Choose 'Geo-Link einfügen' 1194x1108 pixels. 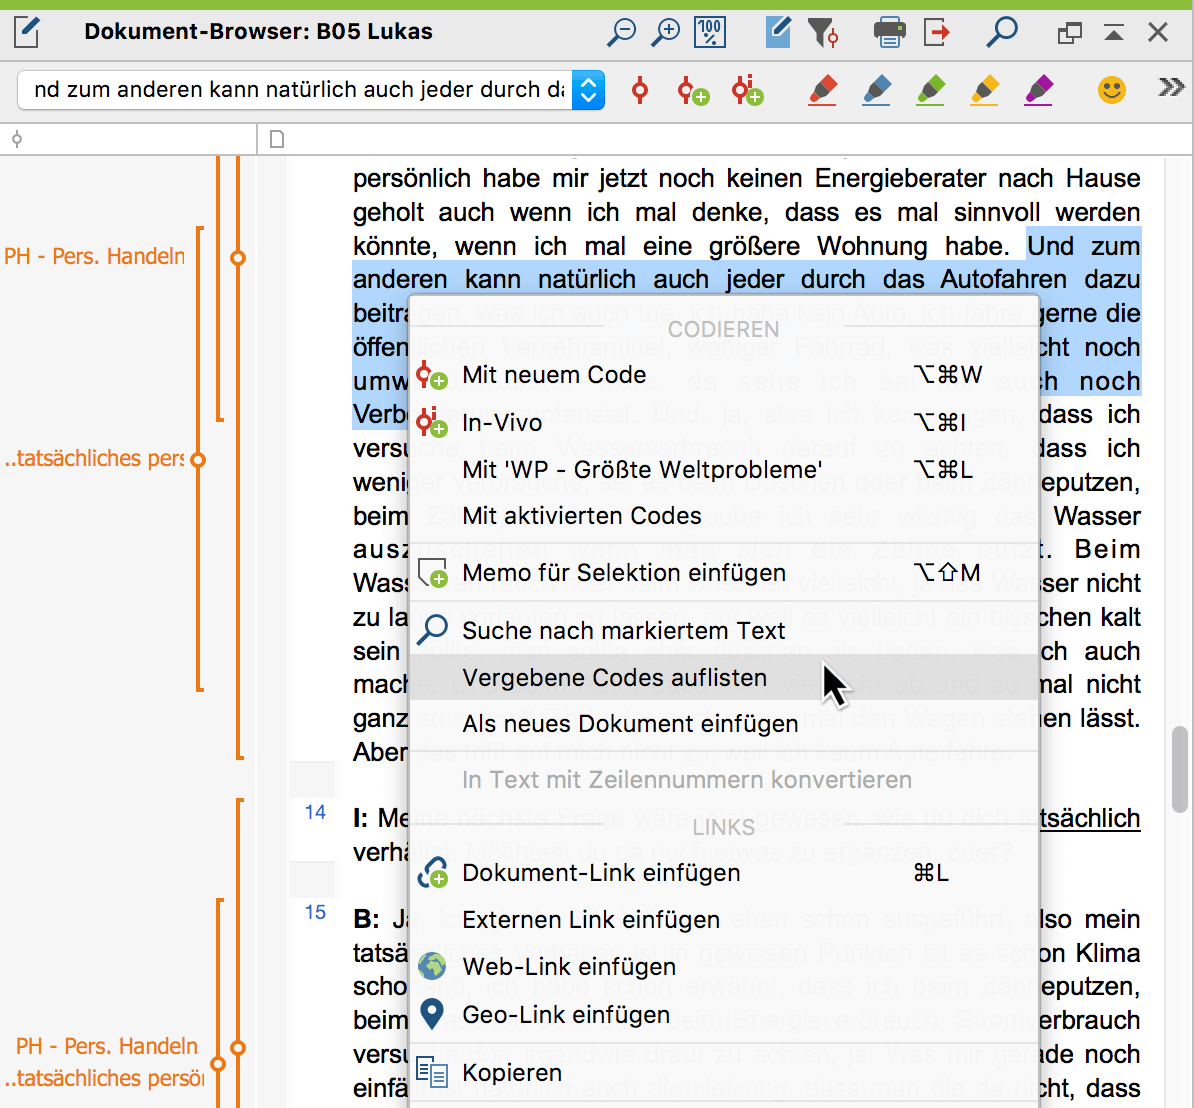tap(723, 1014)
